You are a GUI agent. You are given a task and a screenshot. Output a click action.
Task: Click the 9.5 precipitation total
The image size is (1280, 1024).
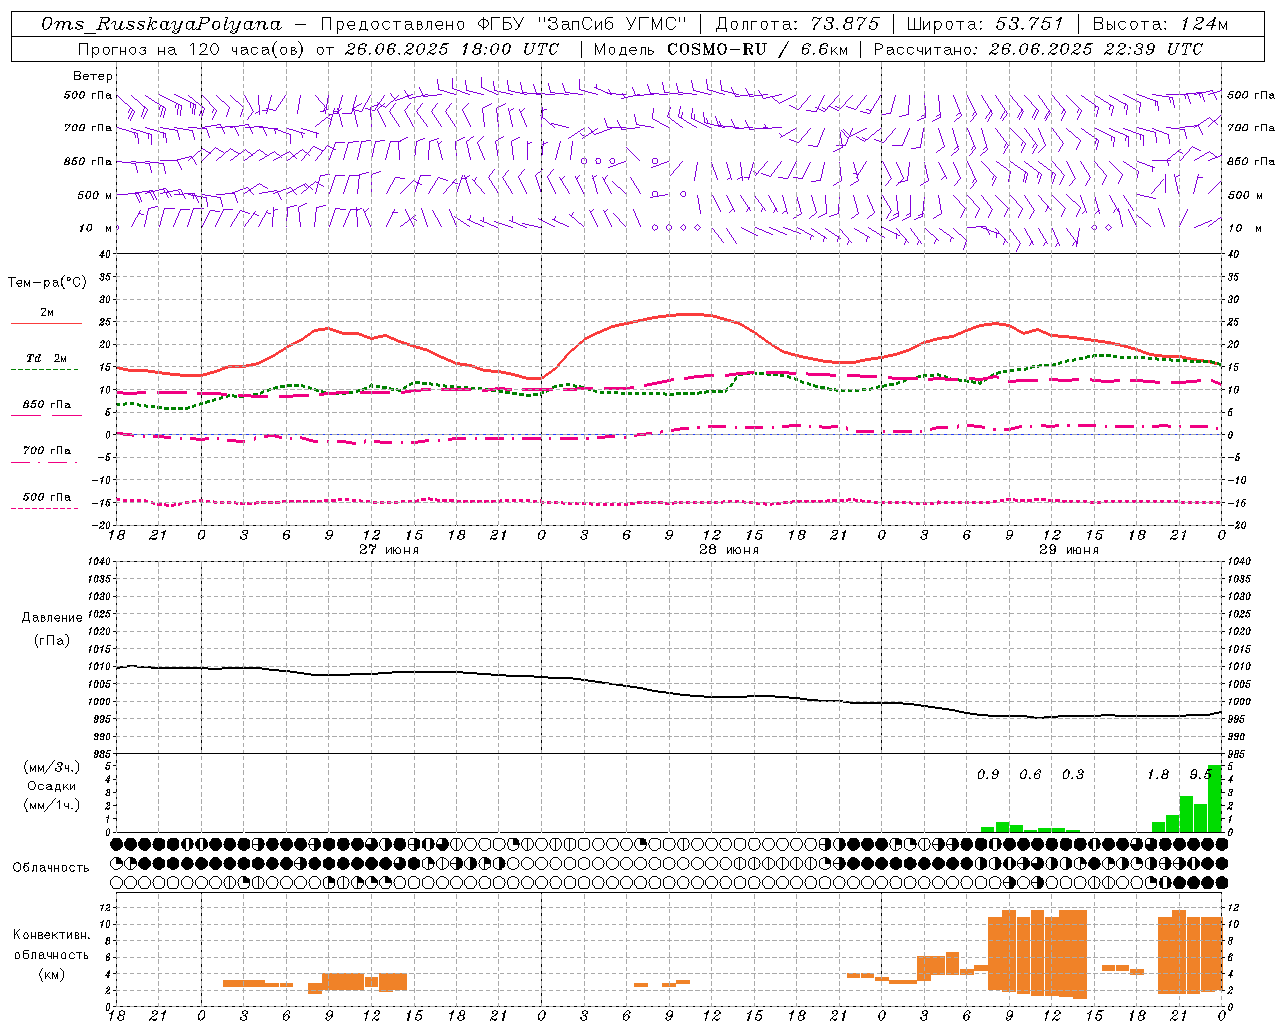(x=1200, y=775)
